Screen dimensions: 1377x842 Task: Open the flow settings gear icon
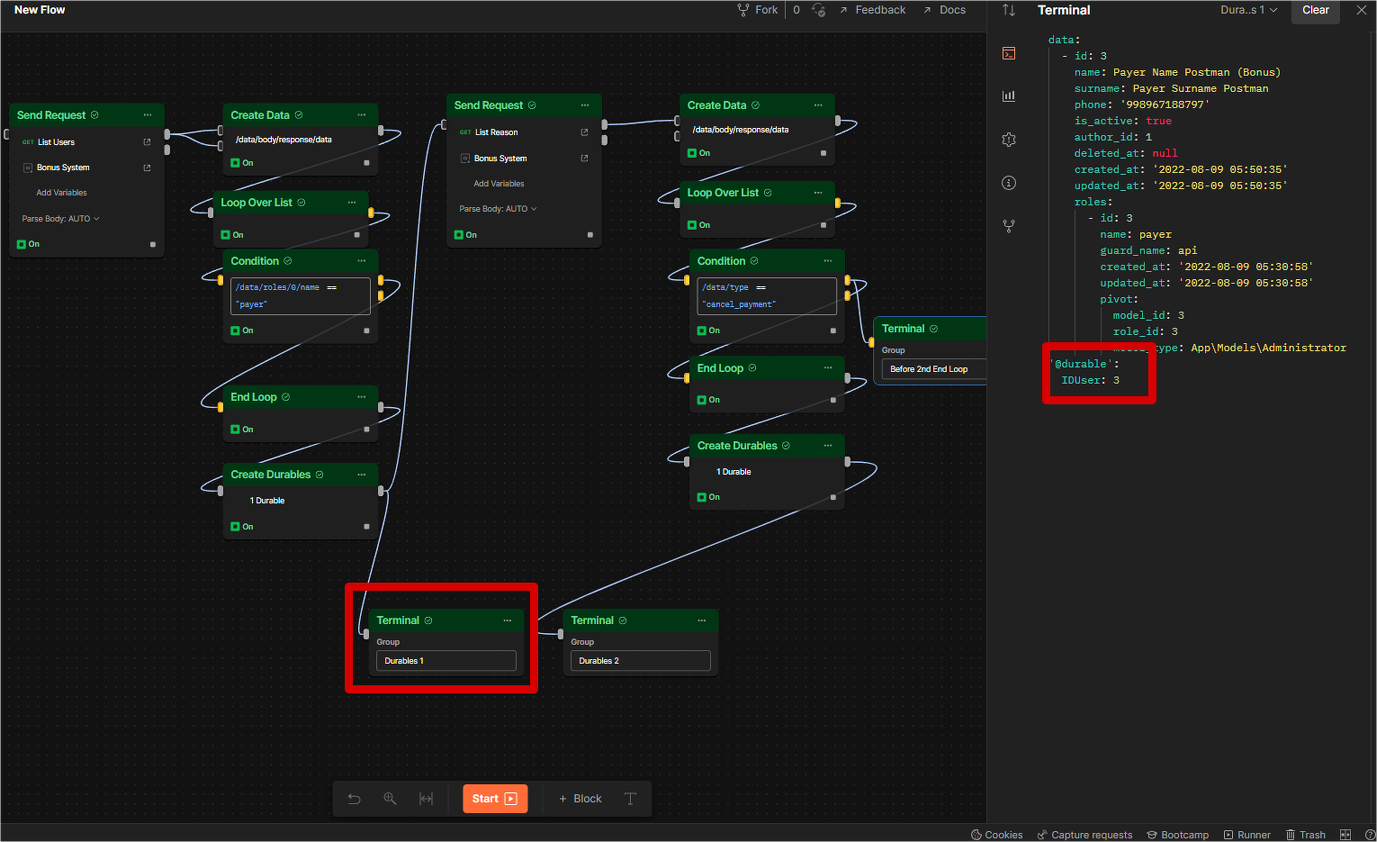coord(1009,140)
